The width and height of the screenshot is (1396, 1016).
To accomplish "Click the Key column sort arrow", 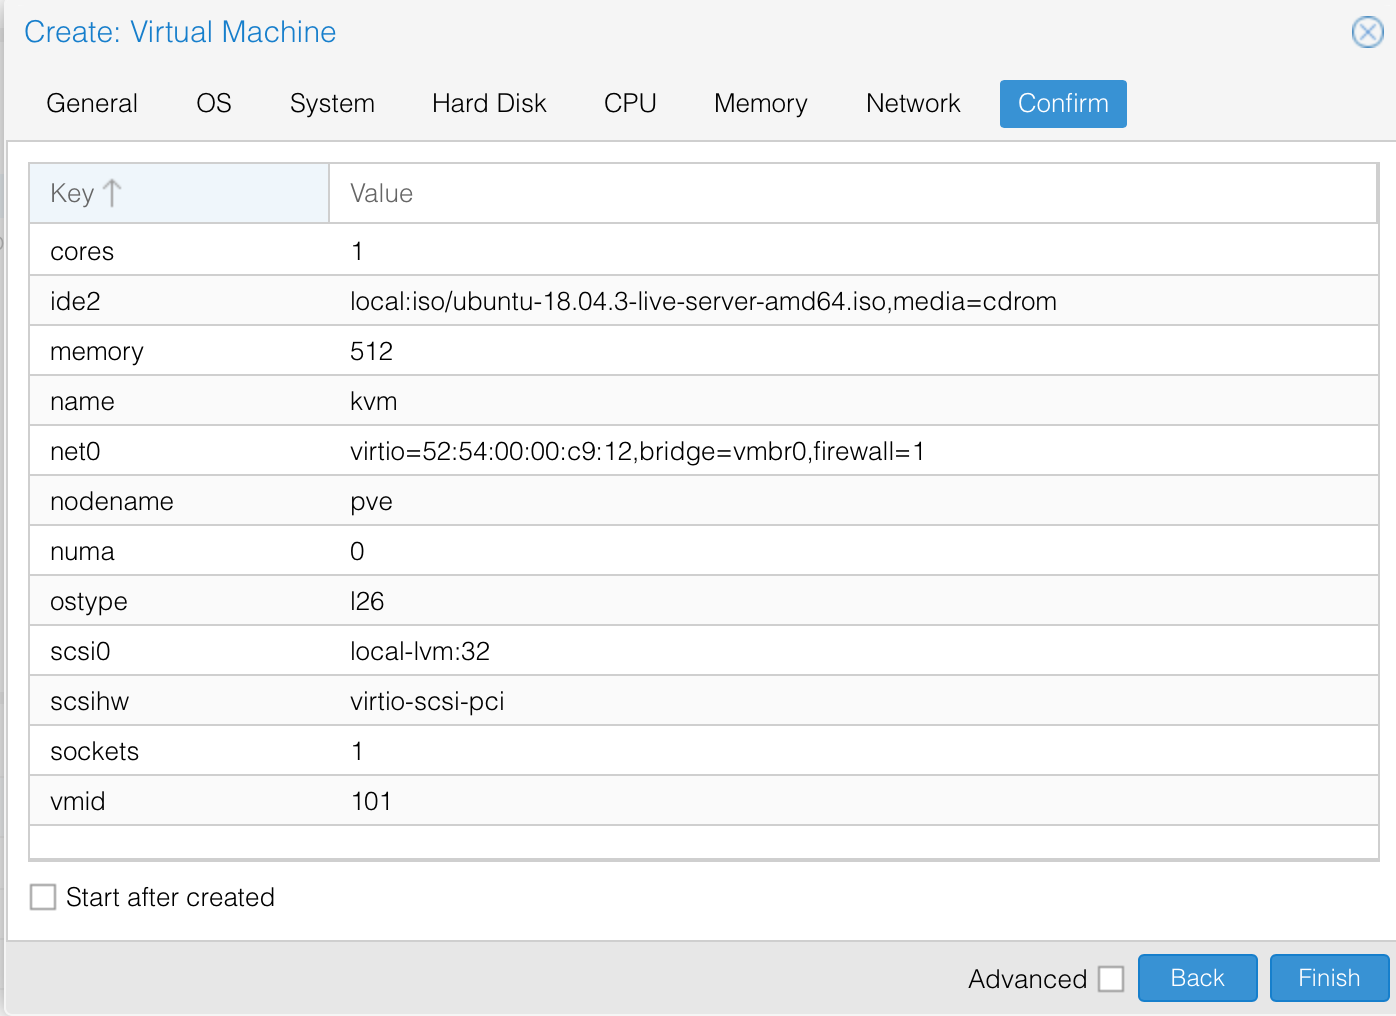I will 112,193.
